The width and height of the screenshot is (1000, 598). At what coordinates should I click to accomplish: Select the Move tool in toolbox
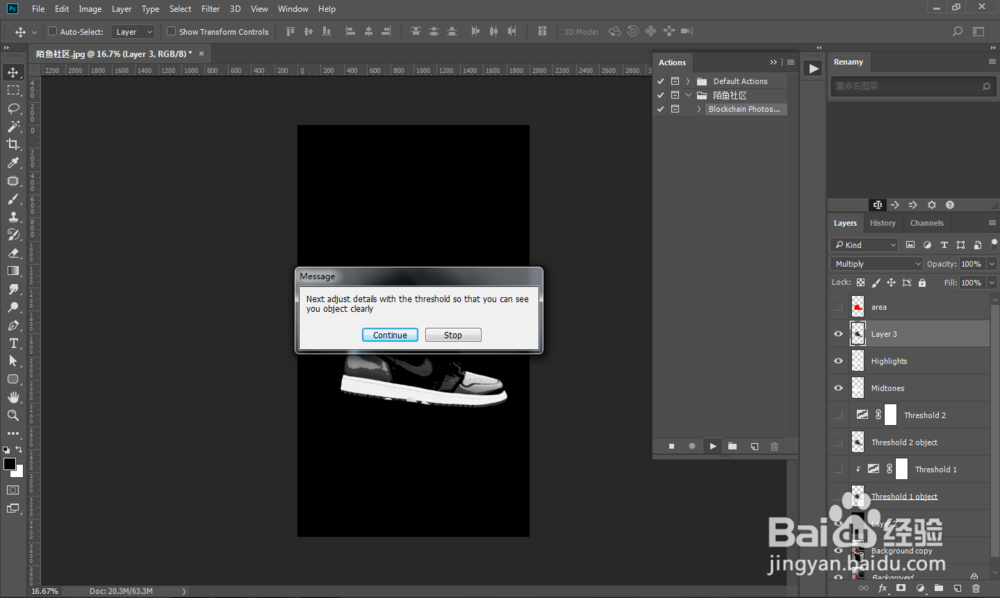tap(13, 72)
